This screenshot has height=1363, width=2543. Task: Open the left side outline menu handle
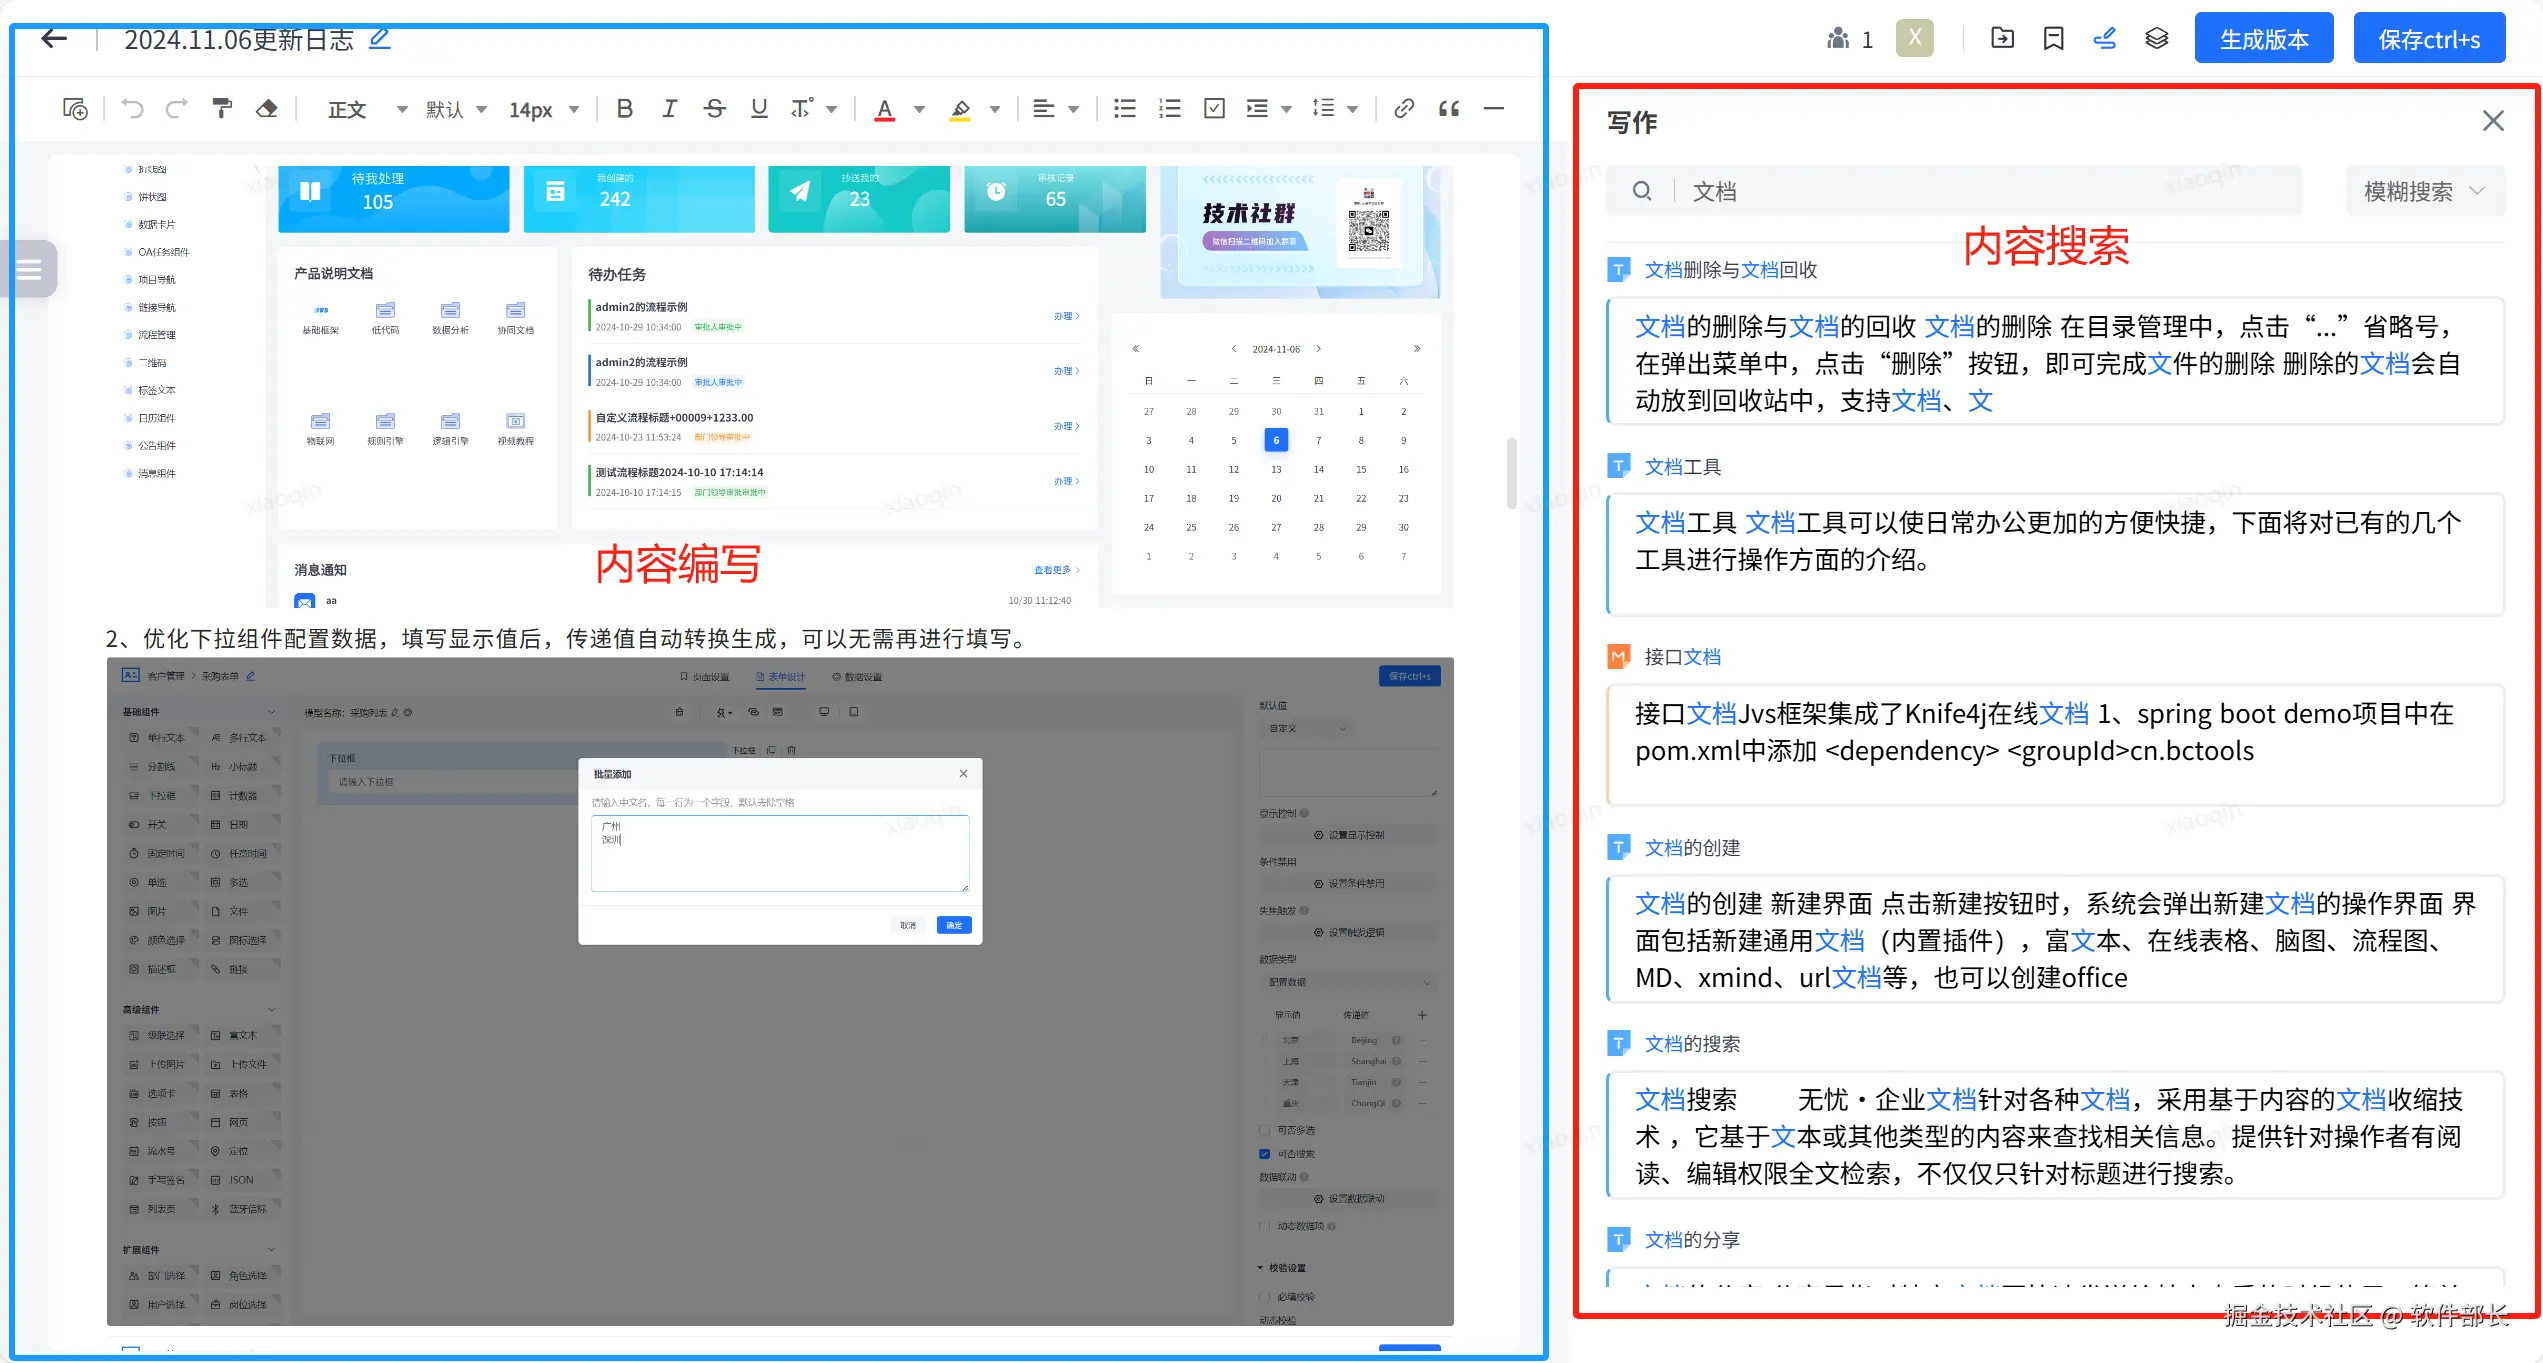[29, 269]
